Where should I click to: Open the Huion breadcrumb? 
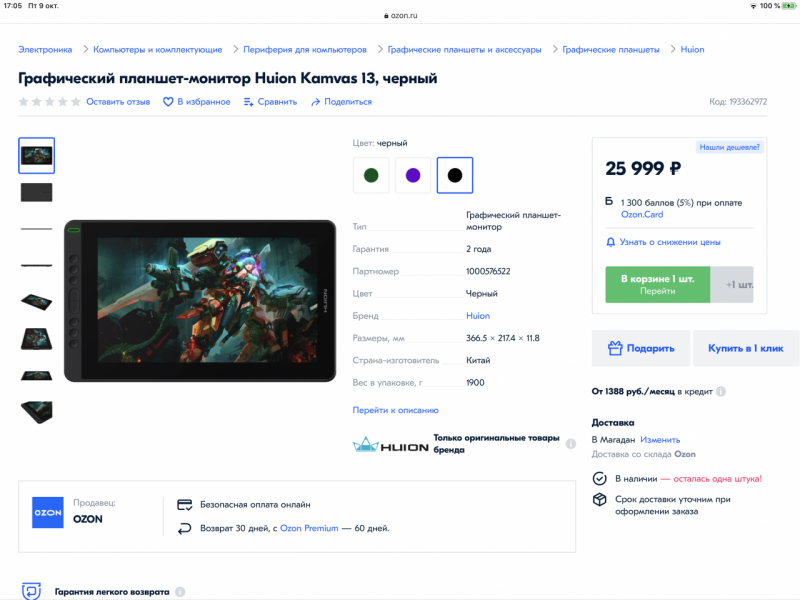click(x=692, y=49)
